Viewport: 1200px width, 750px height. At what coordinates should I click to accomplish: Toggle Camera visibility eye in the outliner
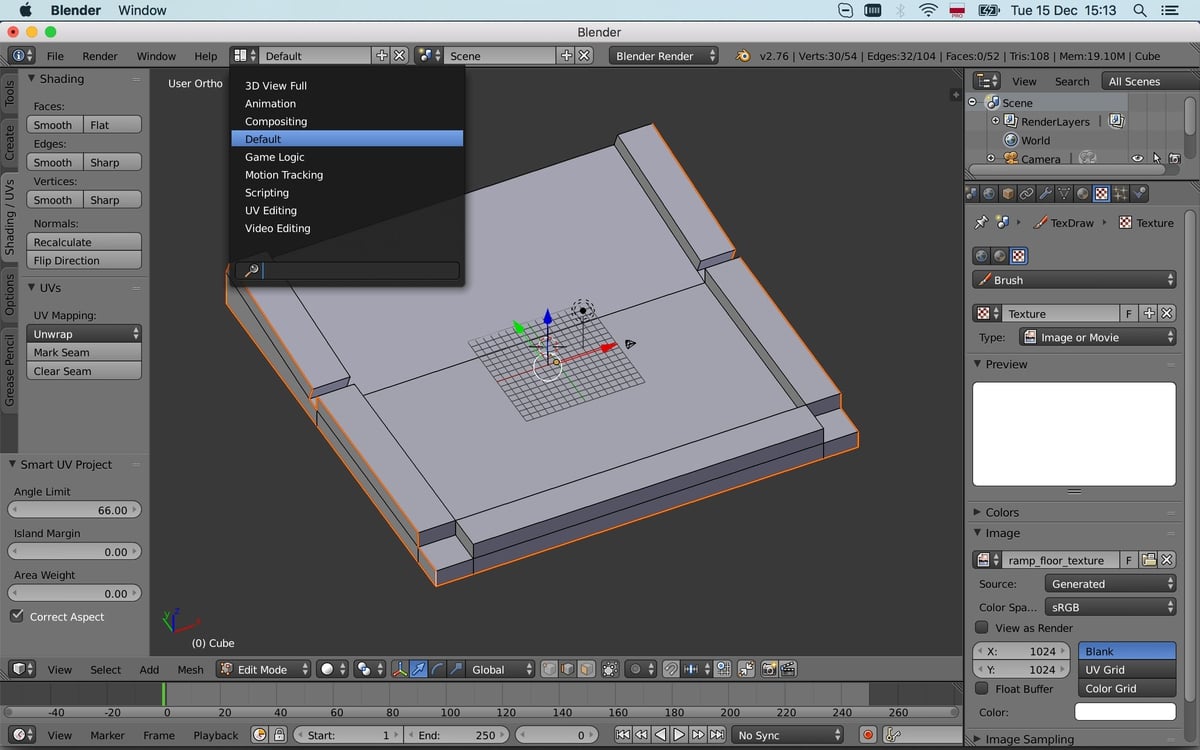pyautogui.click(x=1136, y=158)
